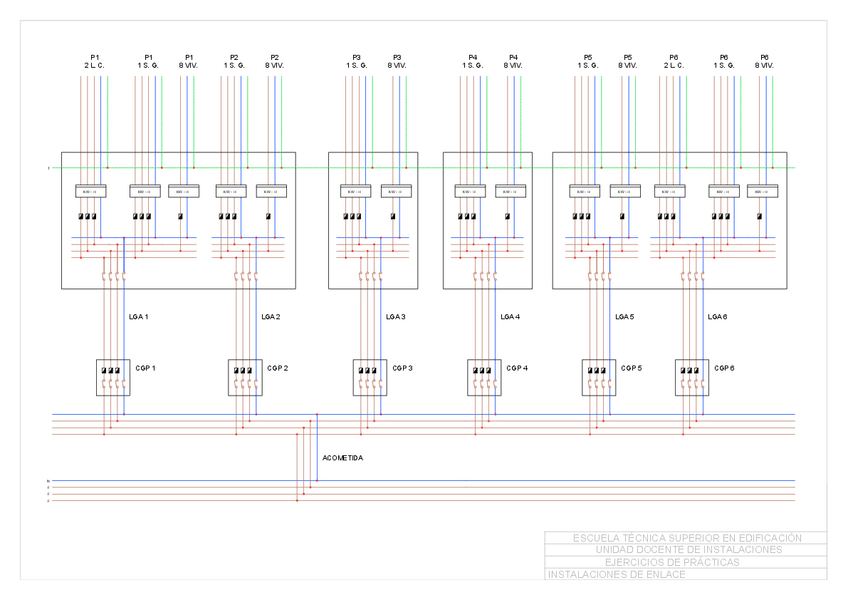
Task: Select the UNIDAD DOCENTE DE INSTALACIONES row
Action: [686, 550]
